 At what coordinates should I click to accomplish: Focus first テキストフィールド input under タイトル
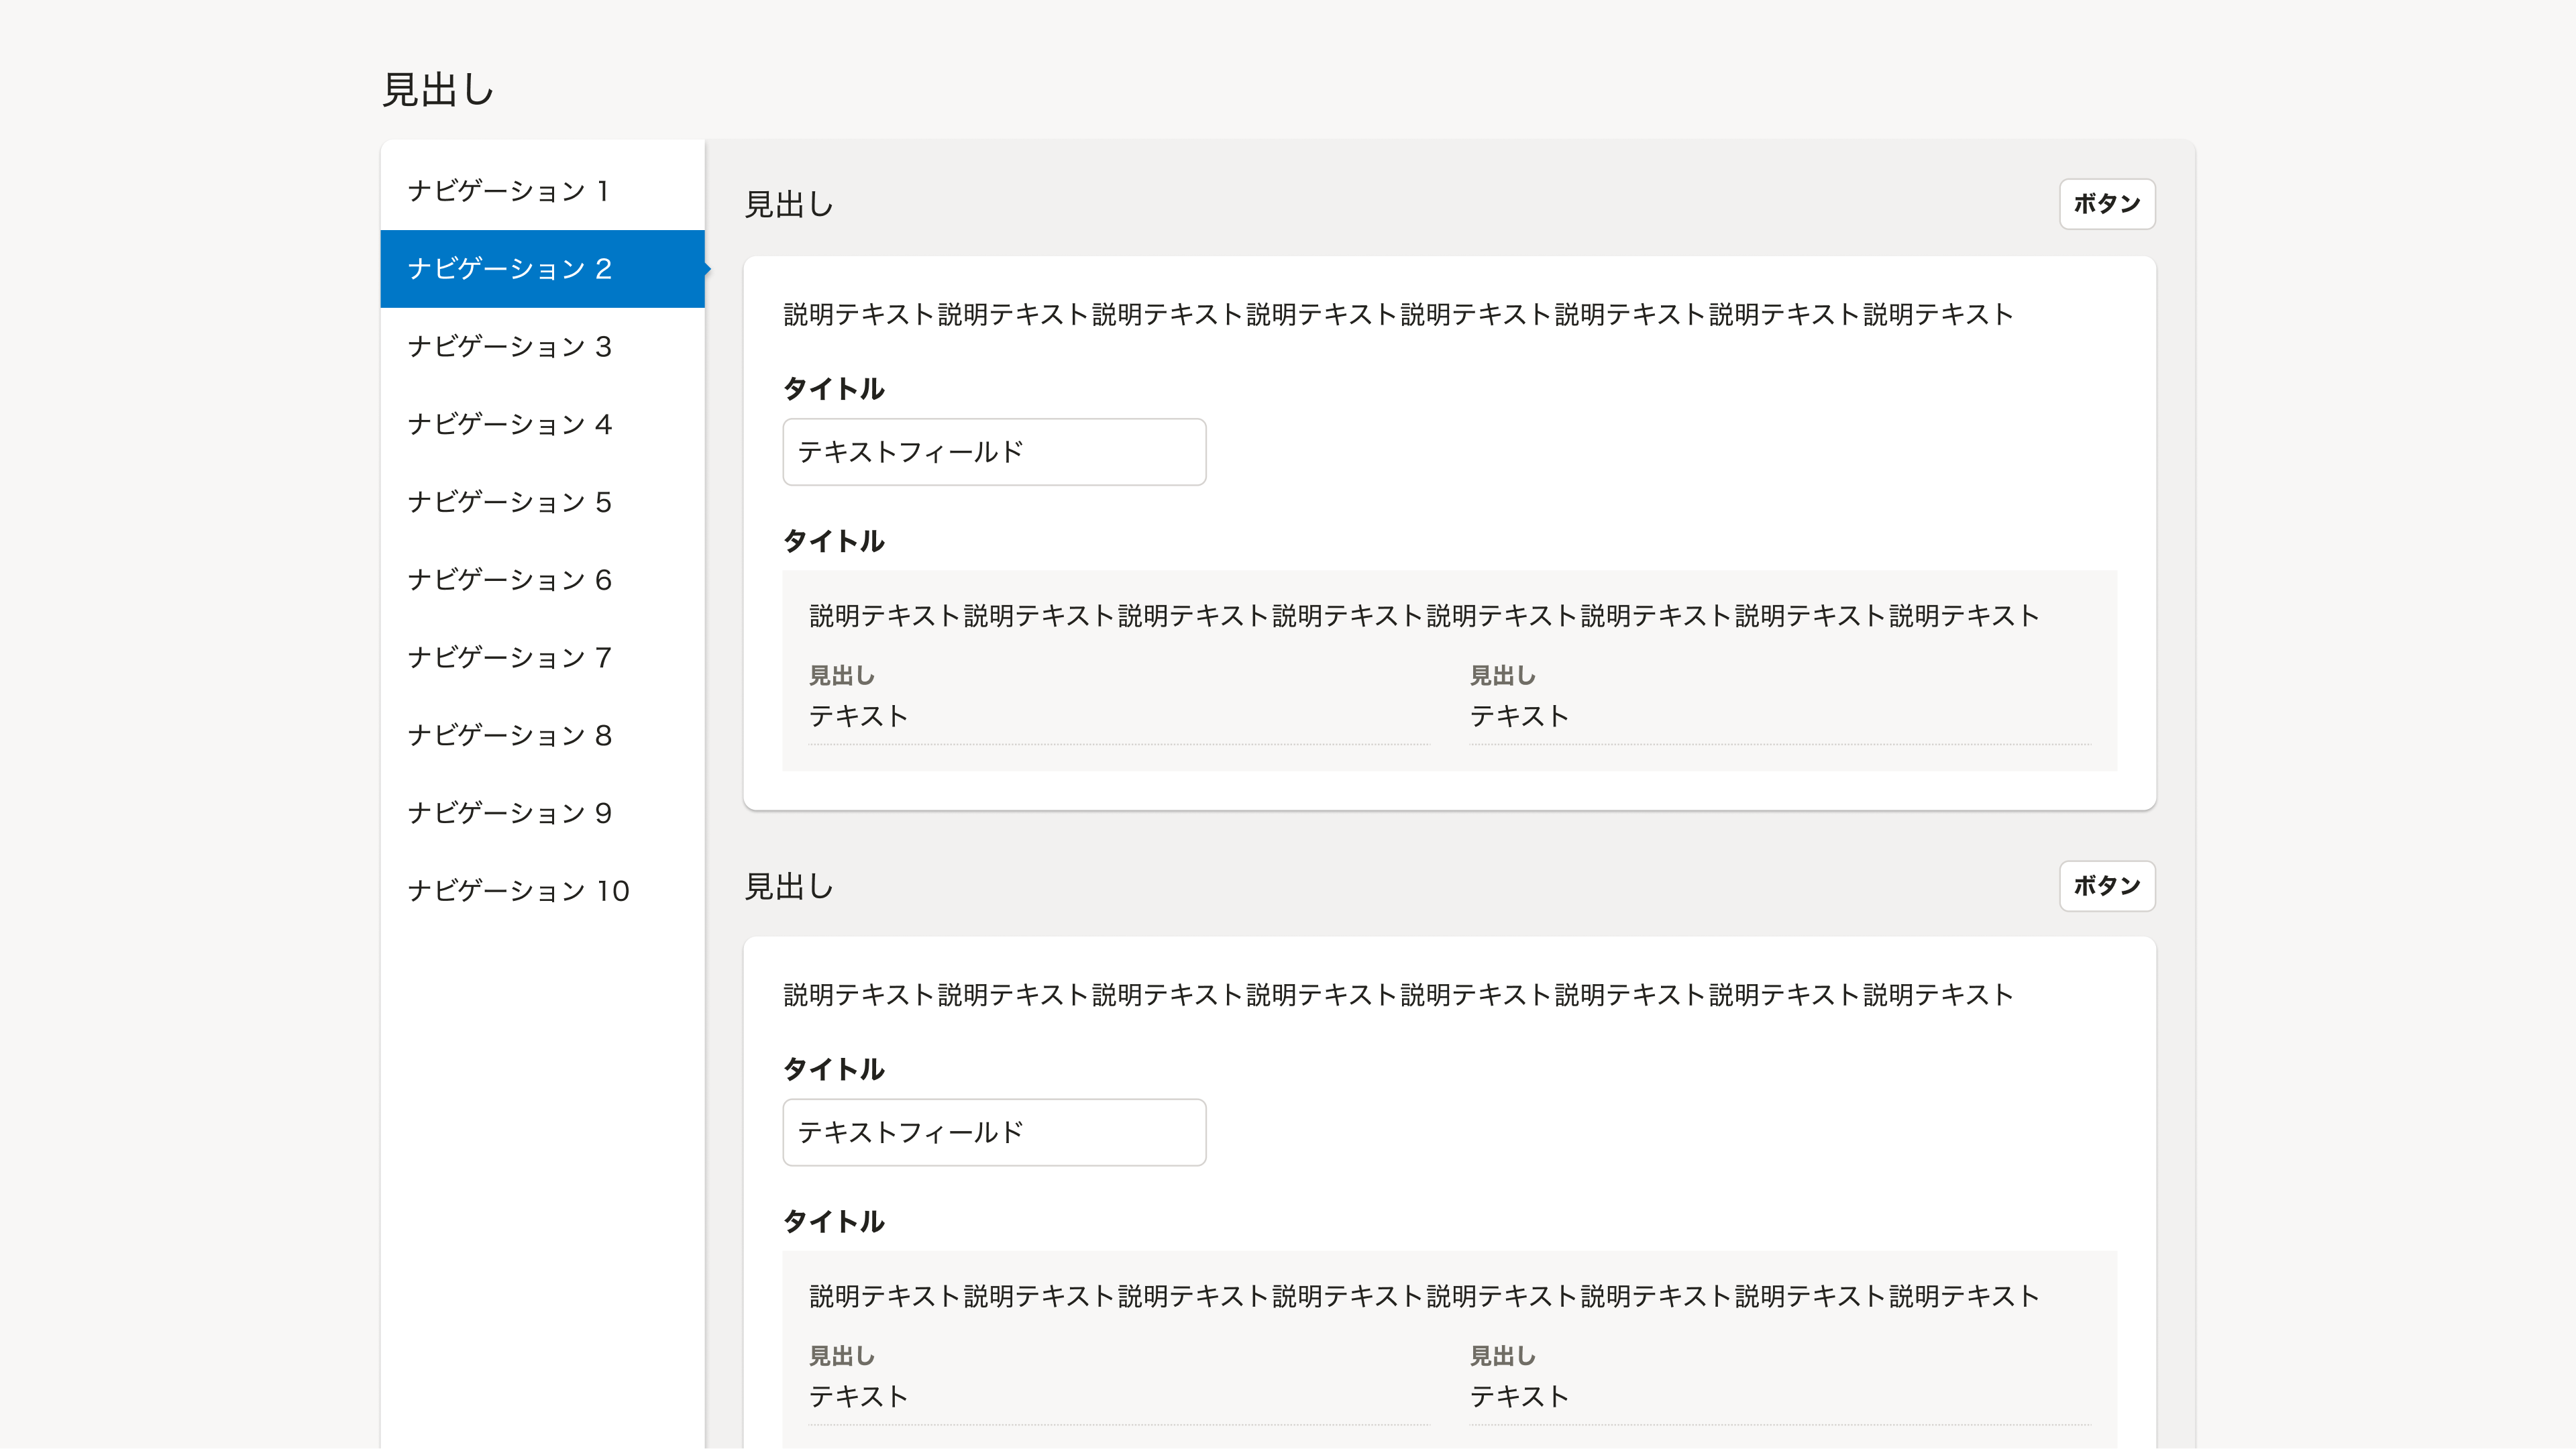(x=993, y=452)
